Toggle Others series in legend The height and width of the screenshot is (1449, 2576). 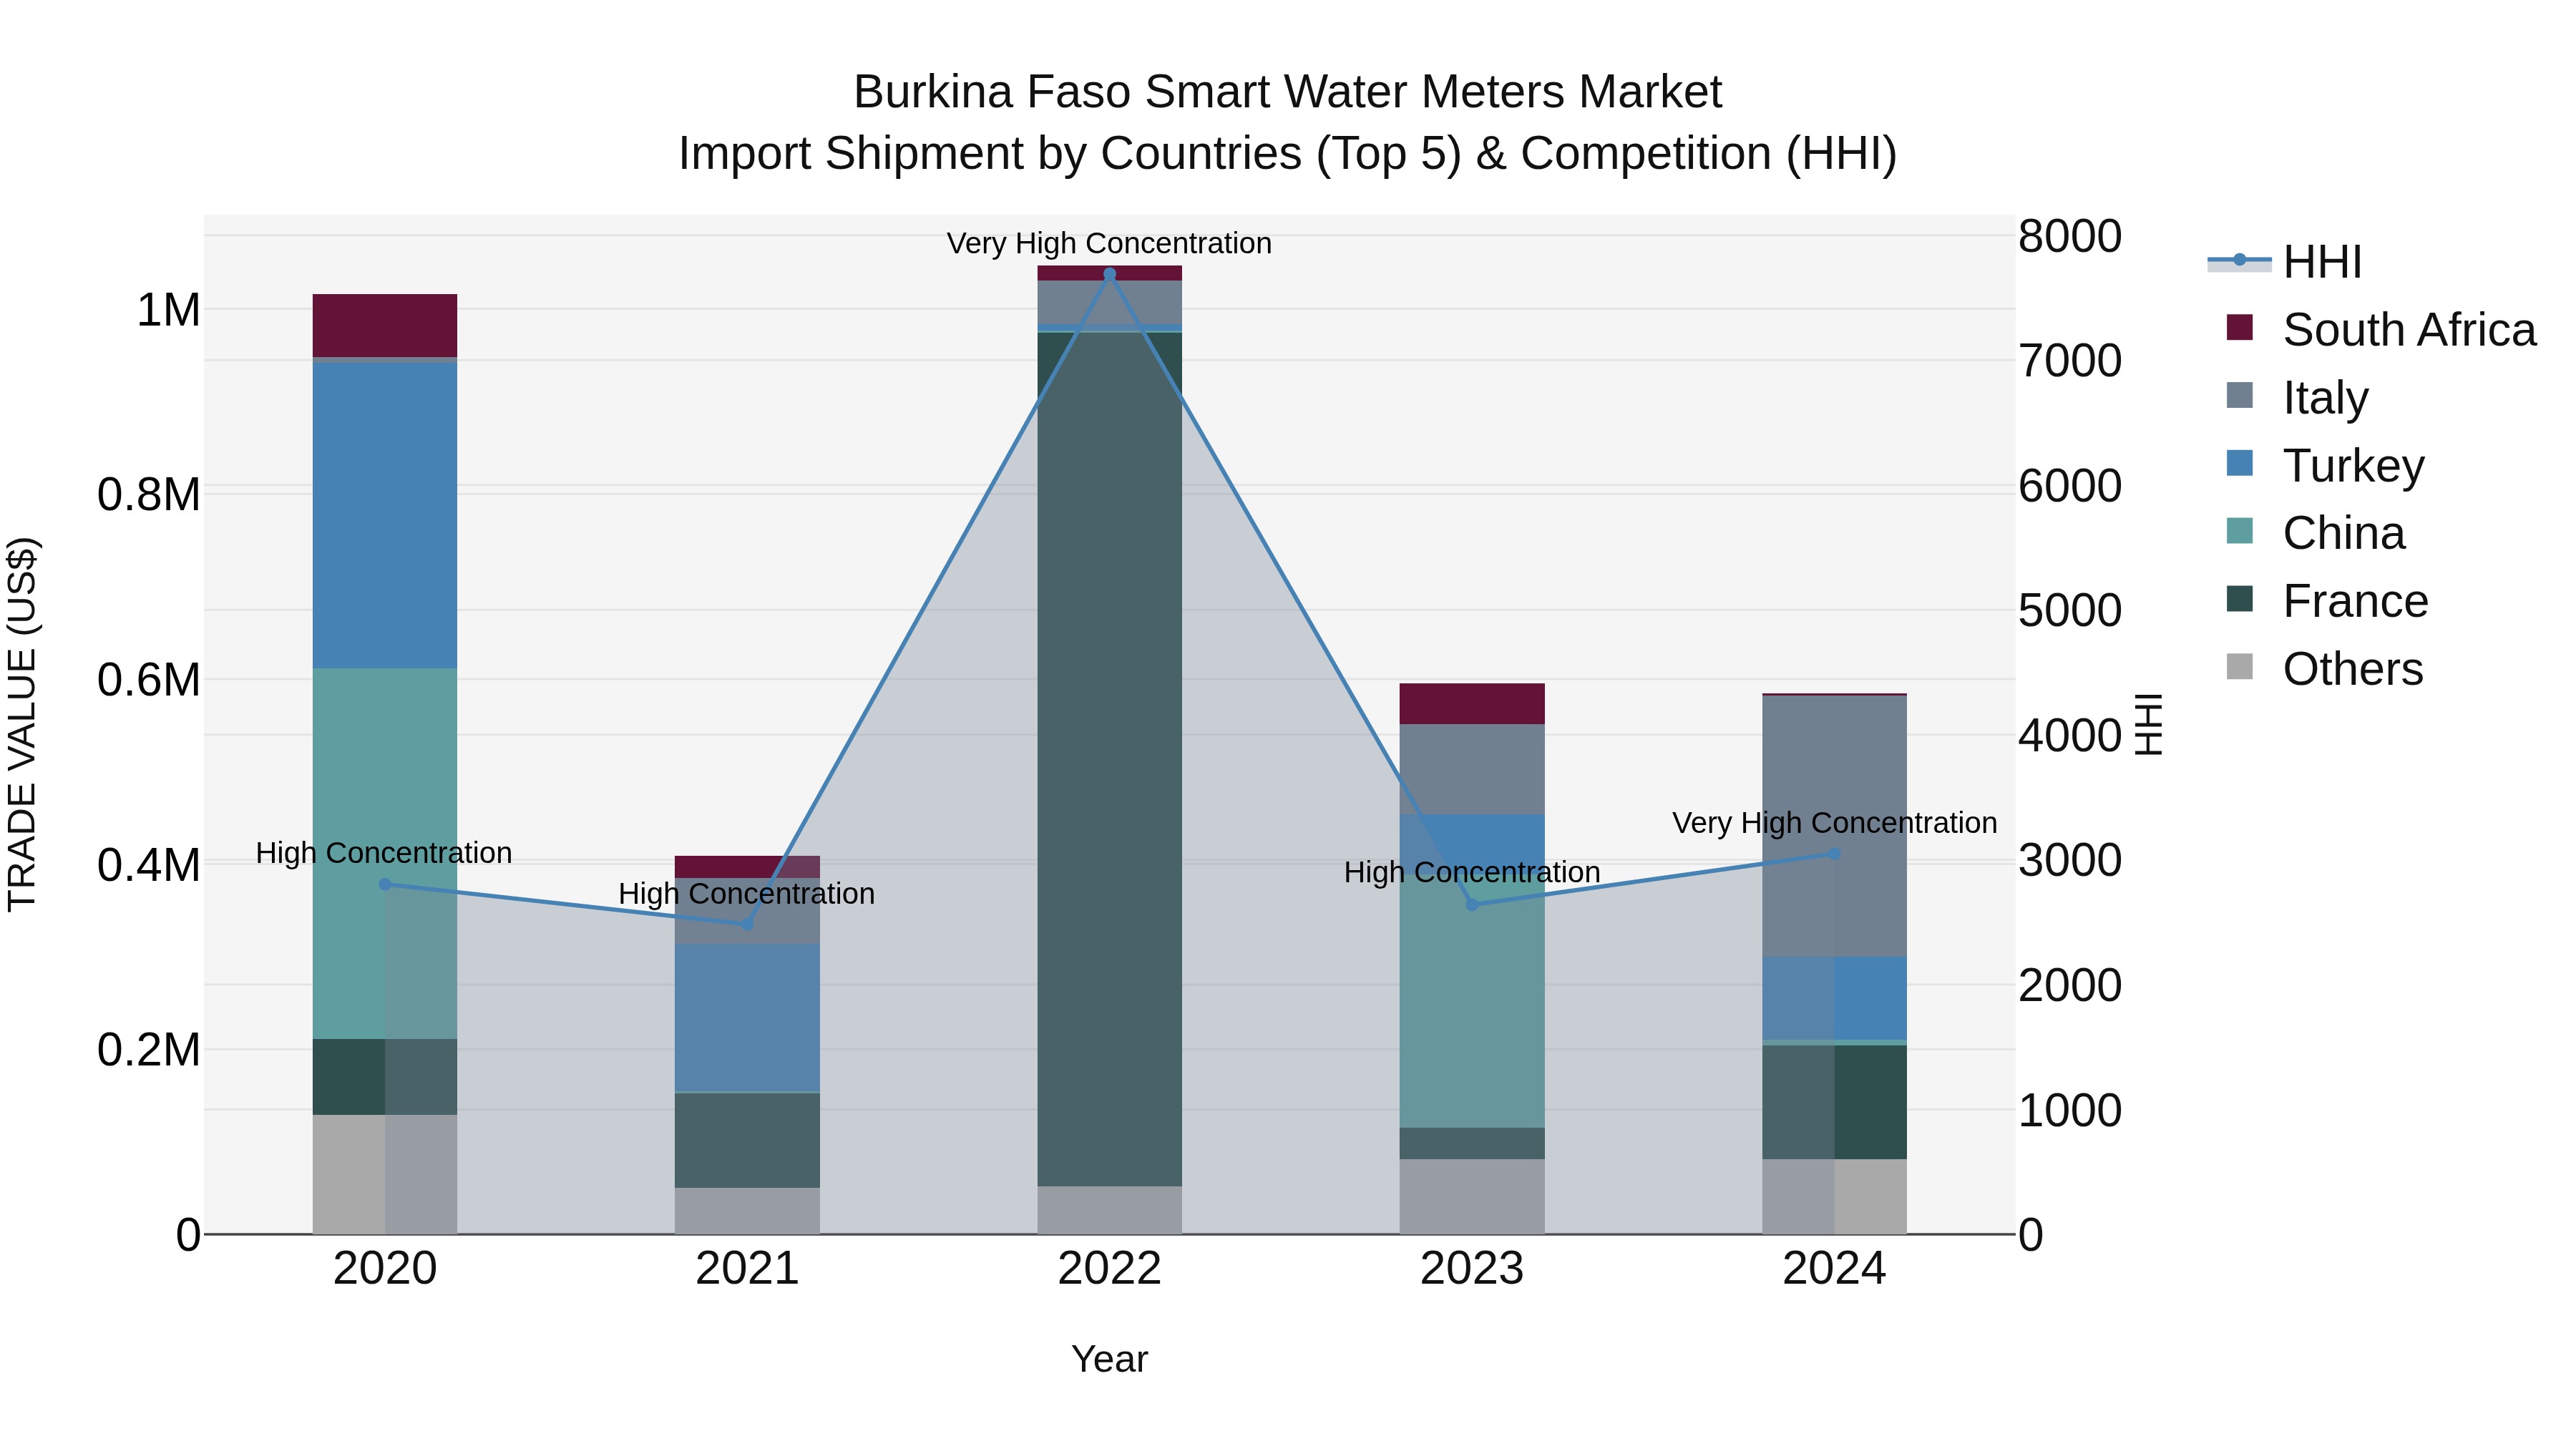click(2325, 669)
